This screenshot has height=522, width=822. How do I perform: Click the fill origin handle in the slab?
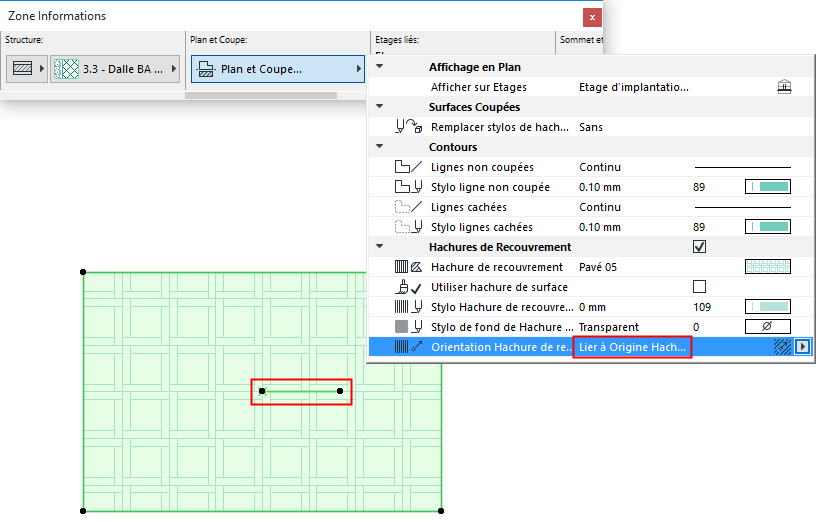pyautogui.click(x=262, y=391)
